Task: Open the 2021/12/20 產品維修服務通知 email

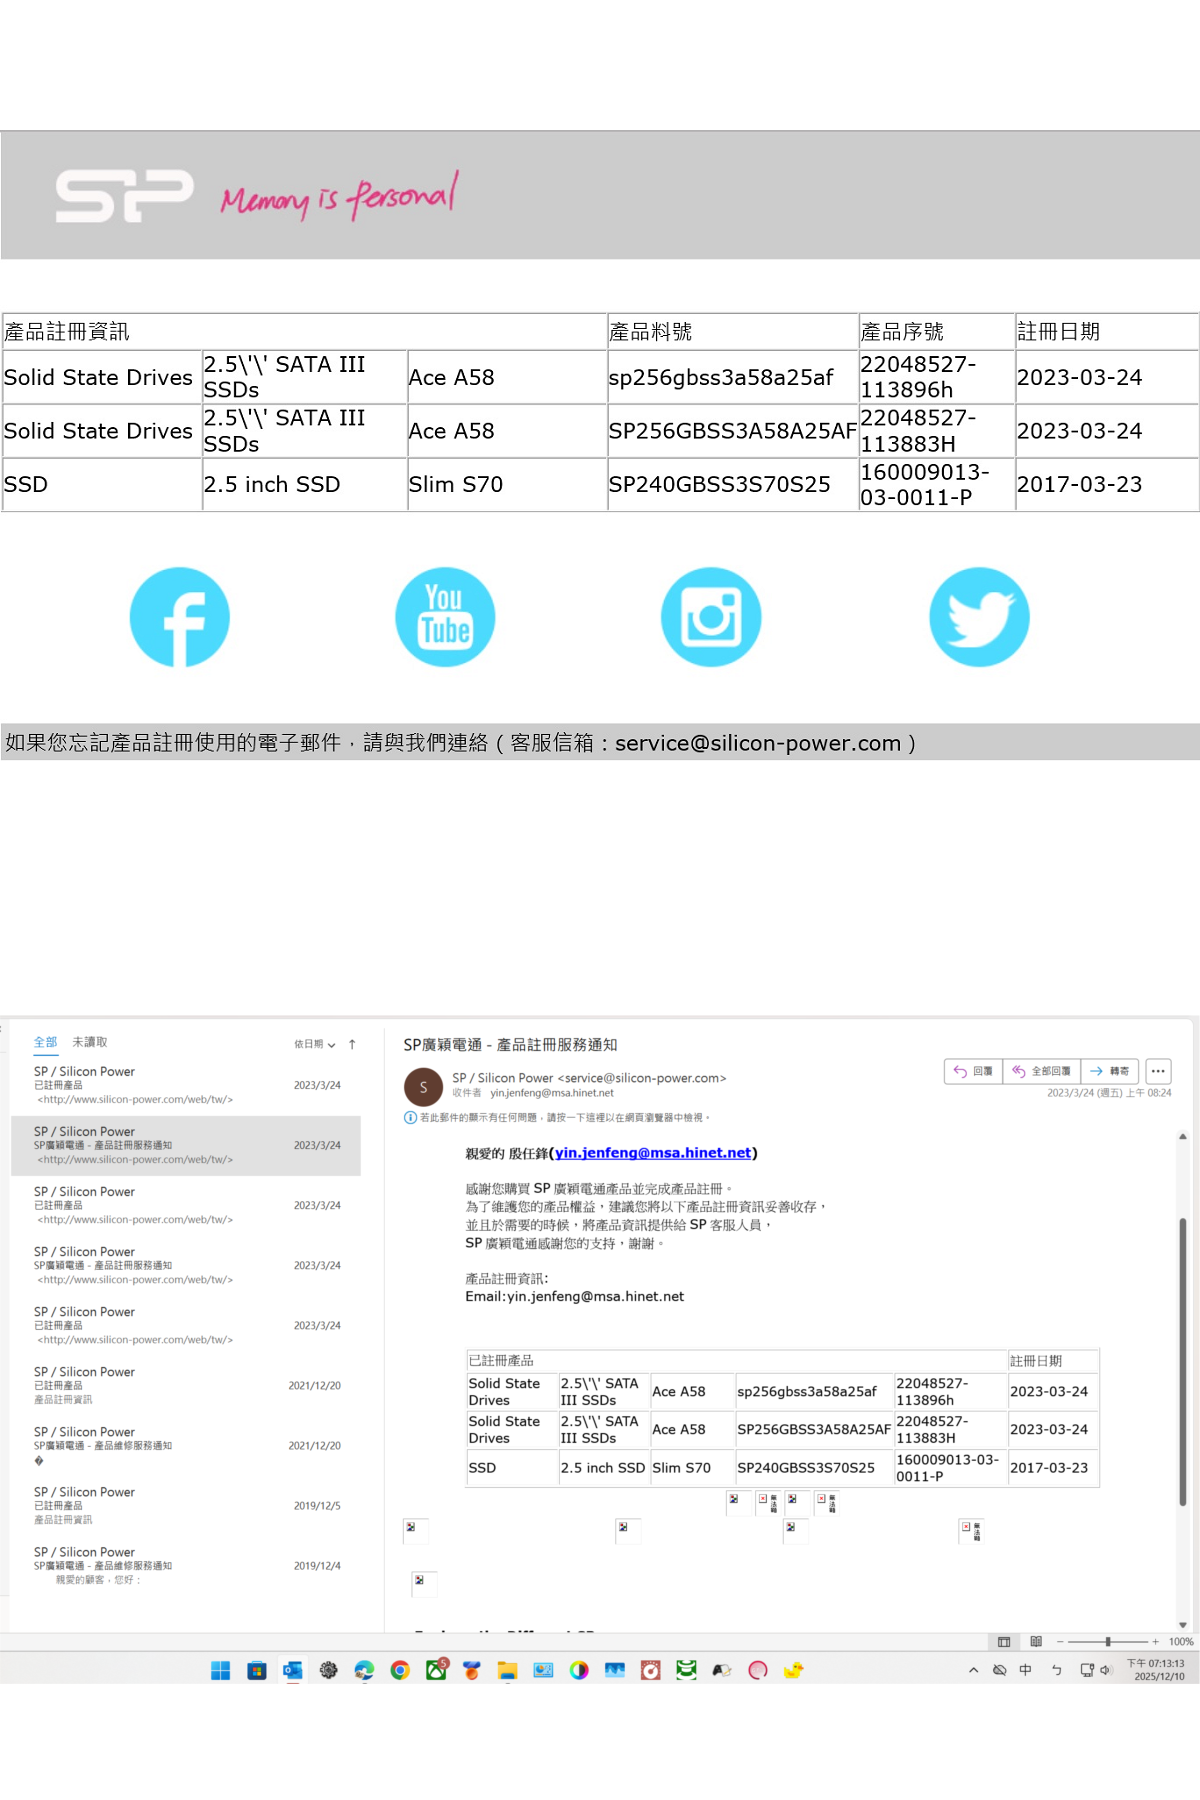Action: coord(185,1445)
